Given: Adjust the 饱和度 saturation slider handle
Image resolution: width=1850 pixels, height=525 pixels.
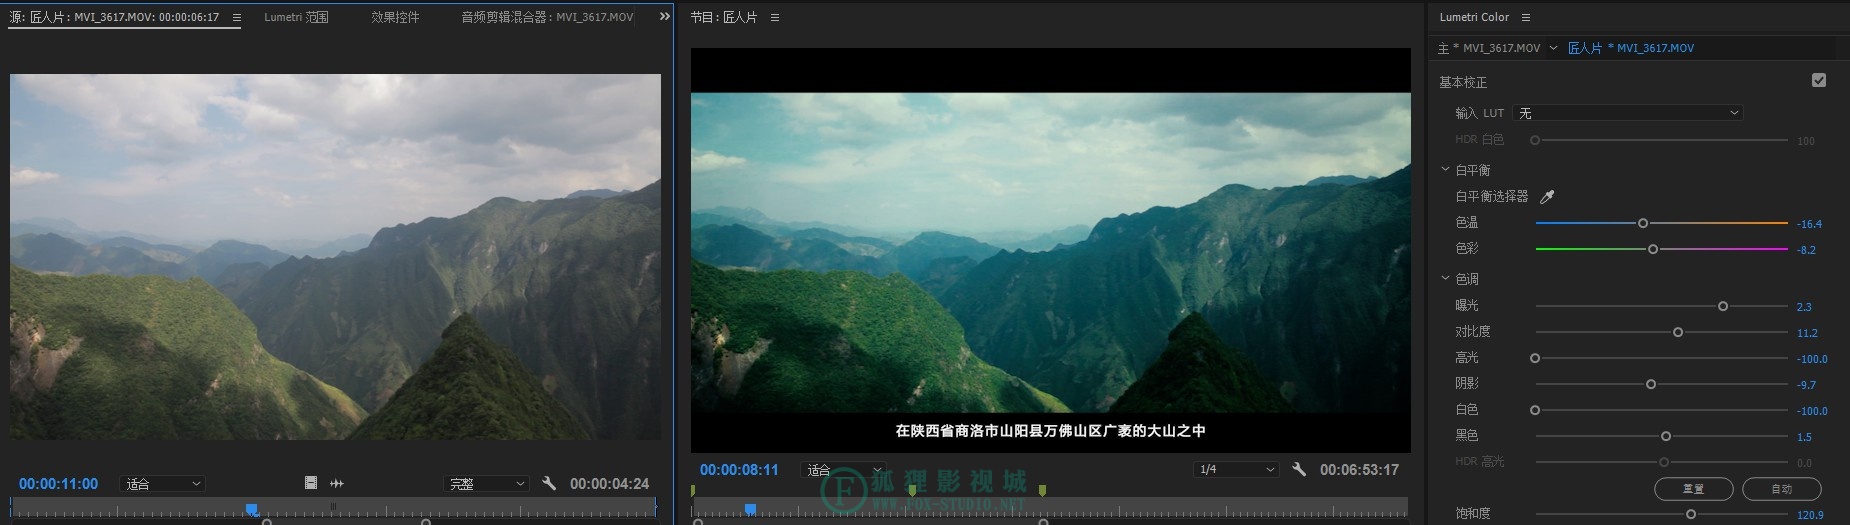Looking at the screenshot, I should 1691,514.
